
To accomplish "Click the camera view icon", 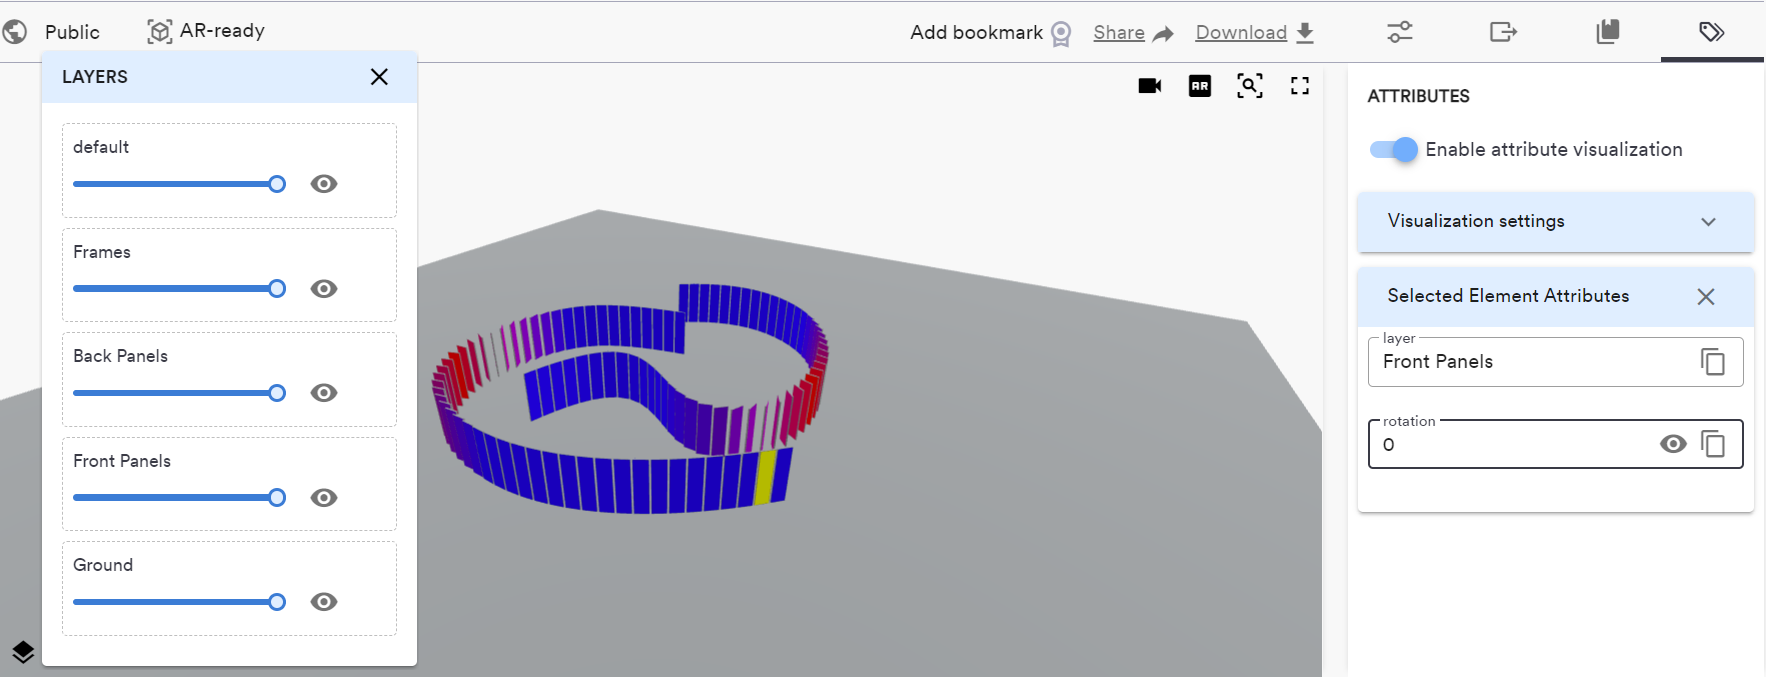I will point(1150,86).
